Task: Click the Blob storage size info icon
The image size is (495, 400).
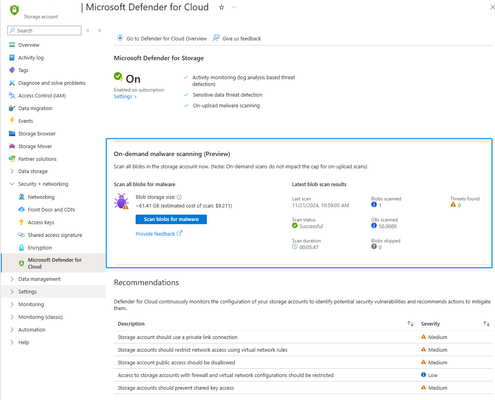Action: pyautogui.click(x=179, y=197)
